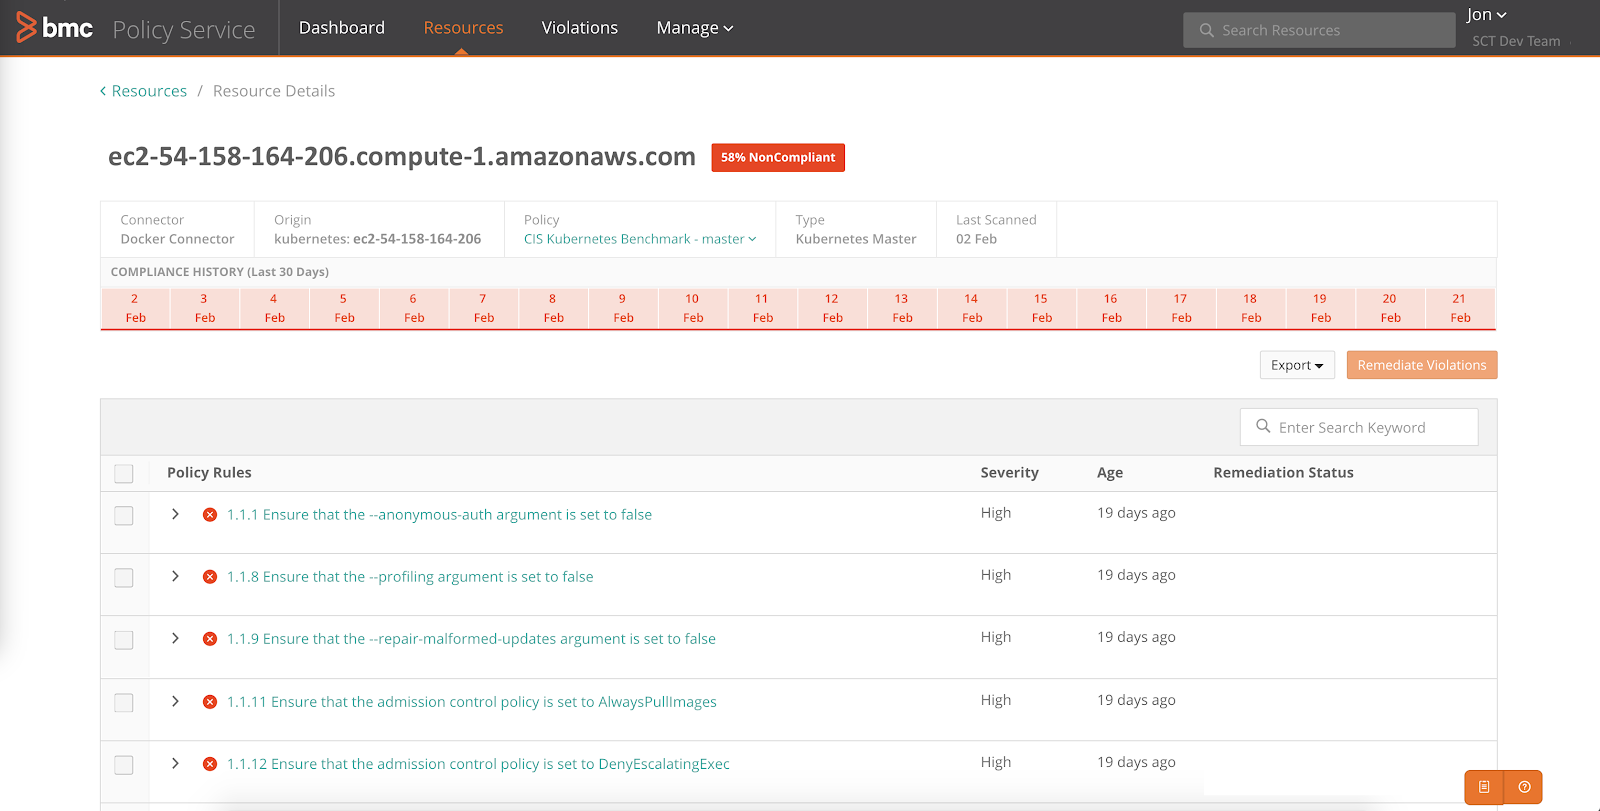
Task: Open the orange document icon button
Action: [x=1484, y=787]
